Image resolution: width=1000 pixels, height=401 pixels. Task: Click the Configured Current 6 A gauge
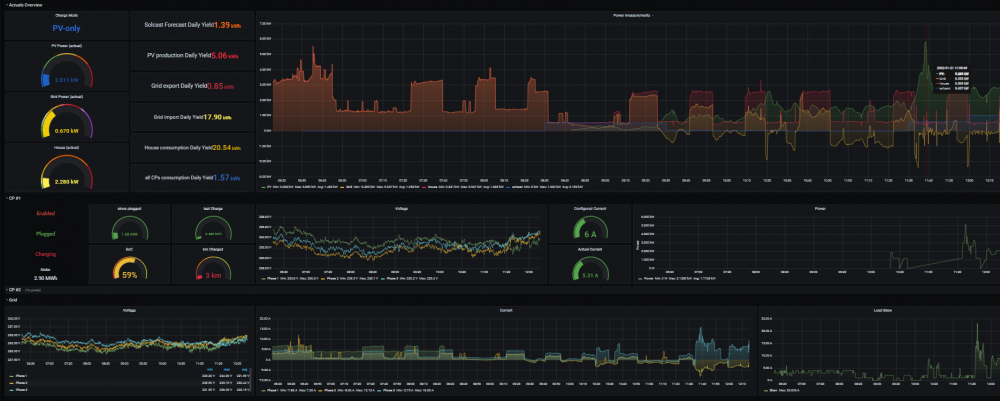[x=590, y=226]
